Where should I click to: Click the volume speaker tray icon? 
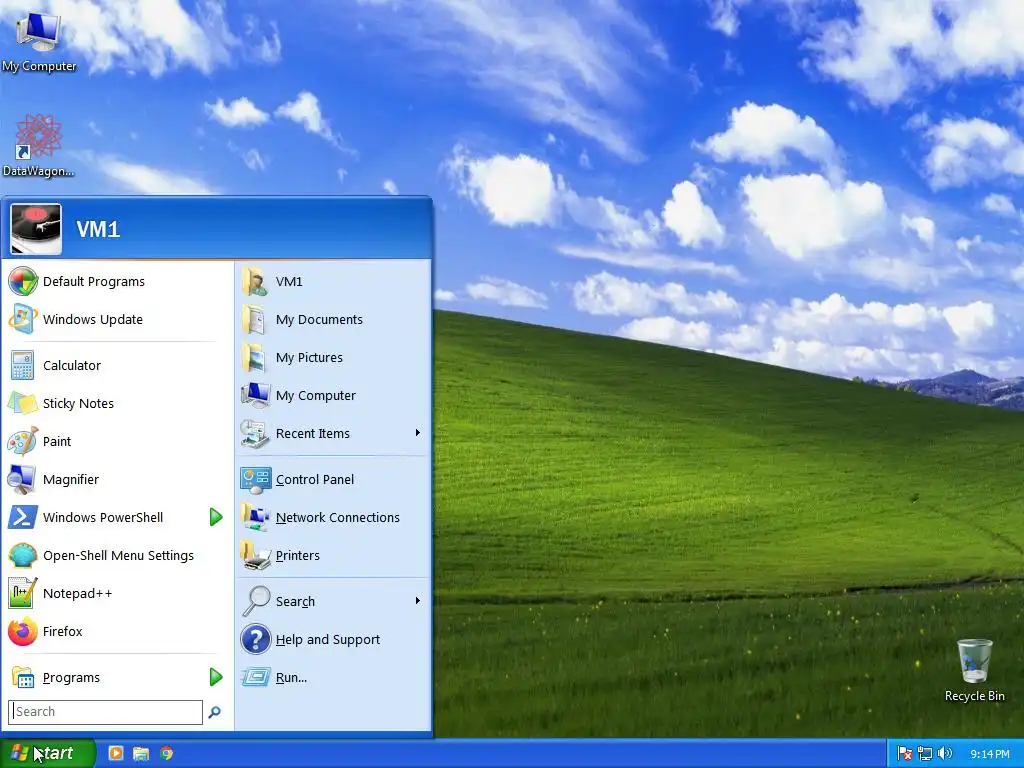point(944,754)
